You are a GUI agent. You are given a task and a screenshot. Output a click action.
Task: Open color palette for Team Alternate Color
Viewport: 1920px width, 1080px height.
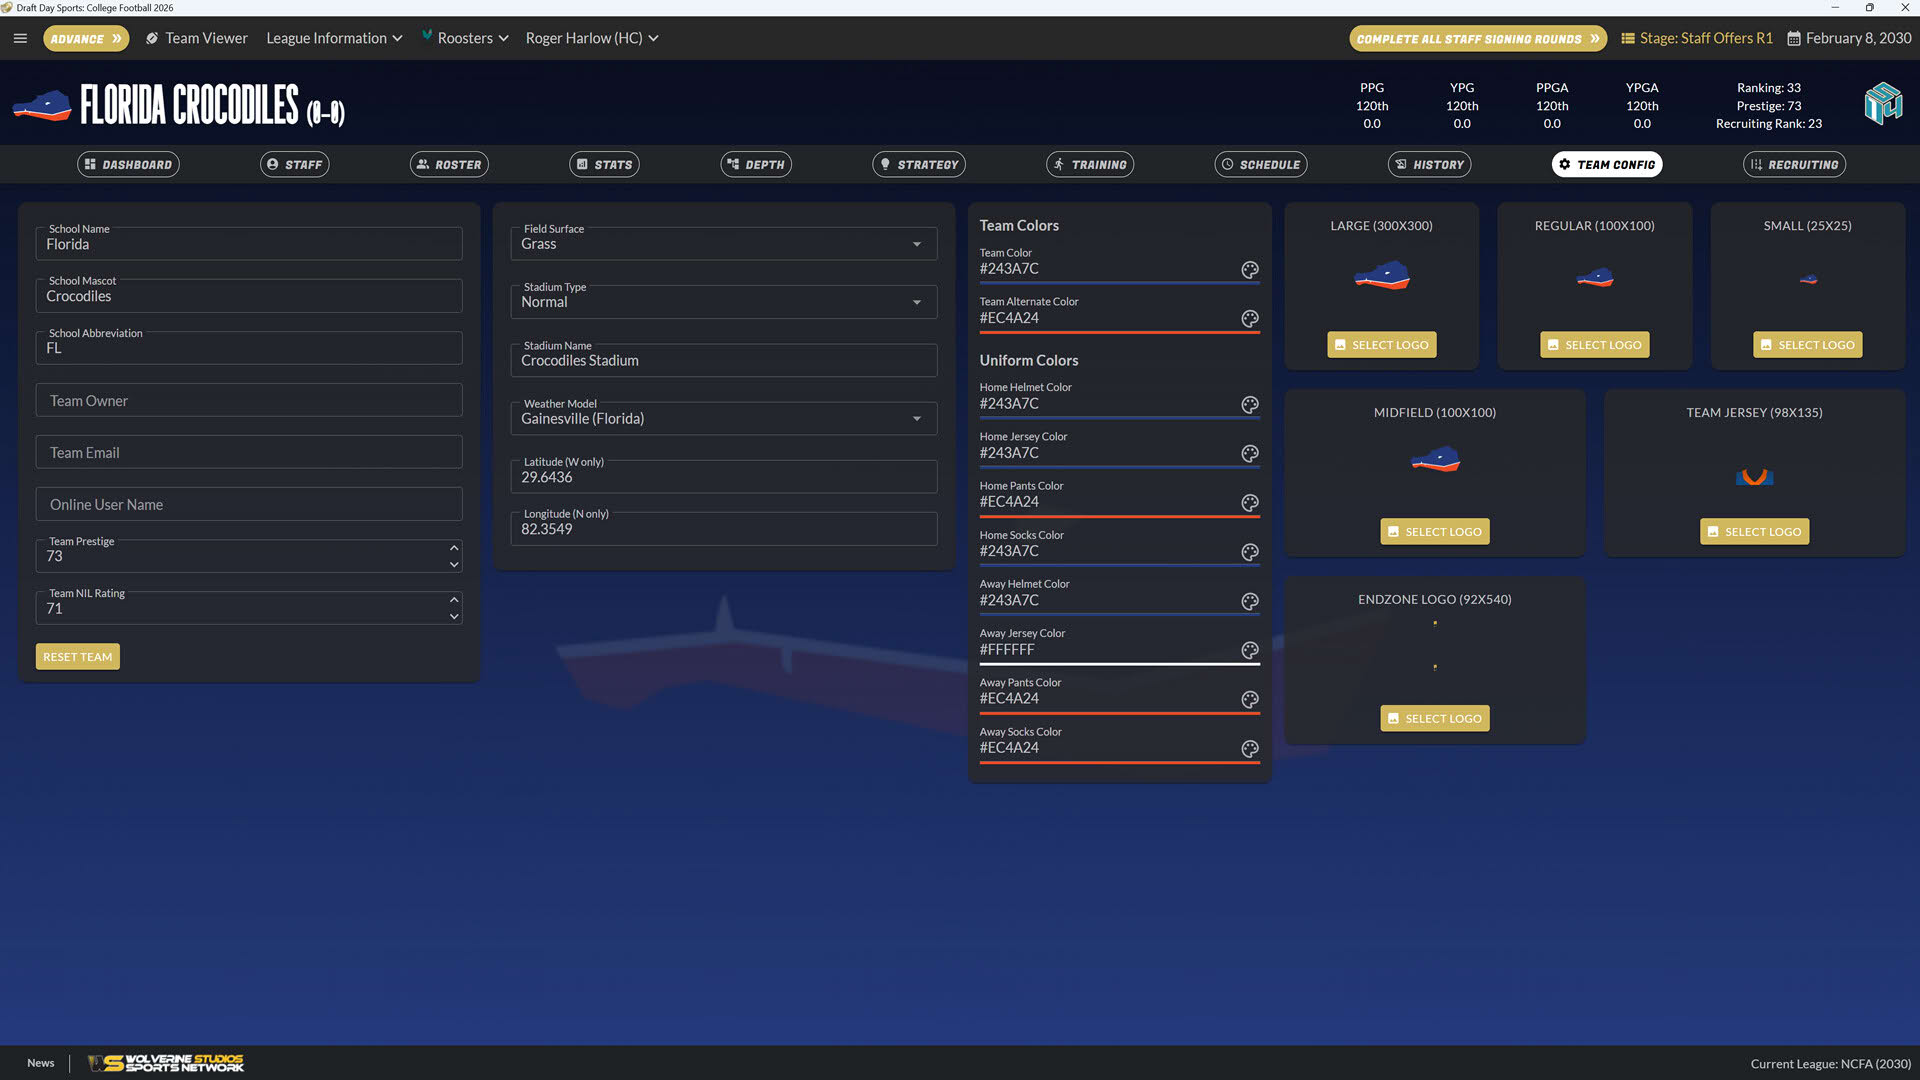(x=1250, y=318)
